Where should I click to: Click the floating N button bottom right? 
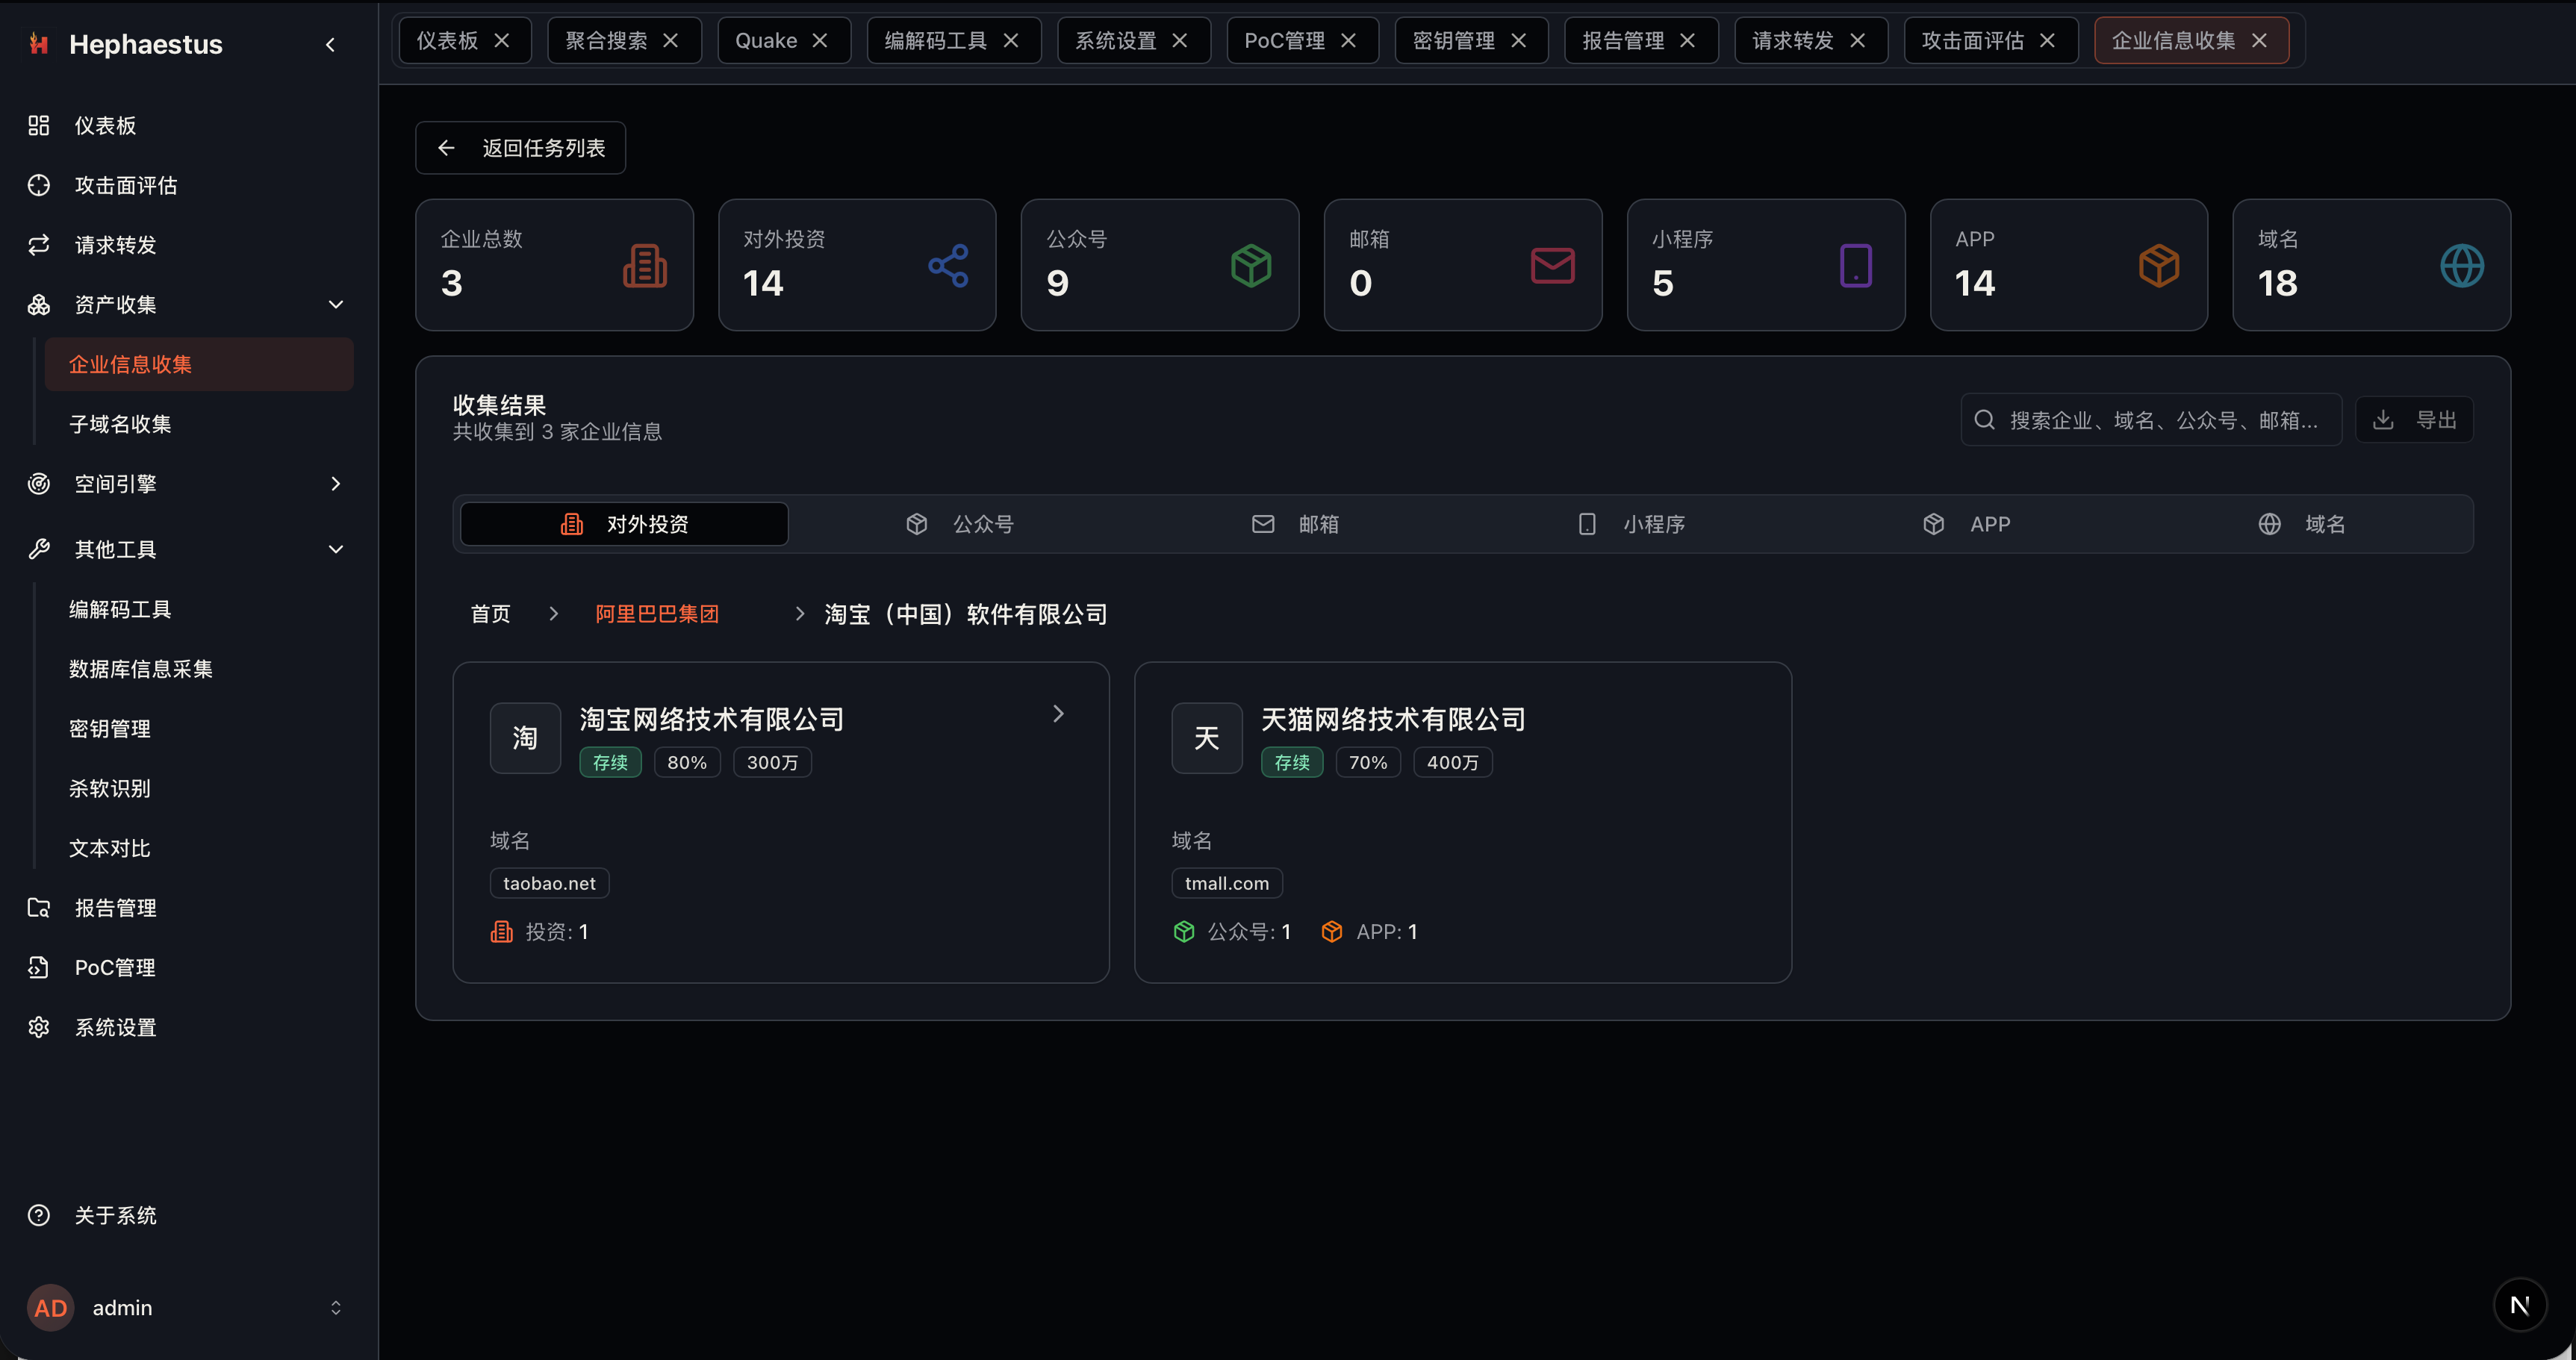click(2519, 1304)
